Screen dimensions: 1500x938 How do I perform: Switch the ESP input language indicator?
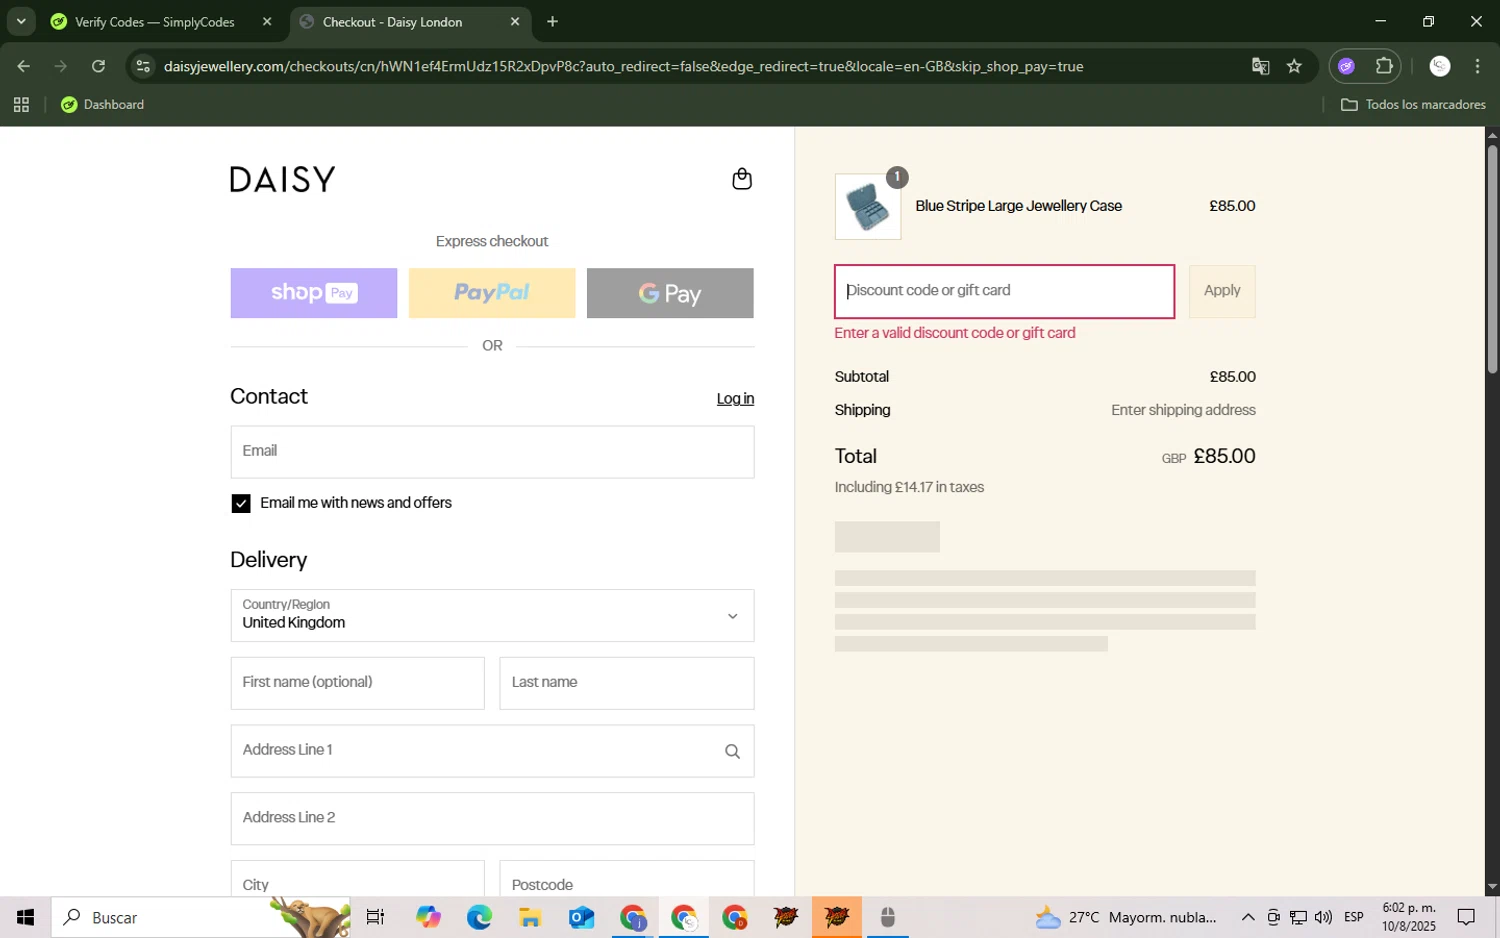pyautogui.click(x=1353, y=917)
